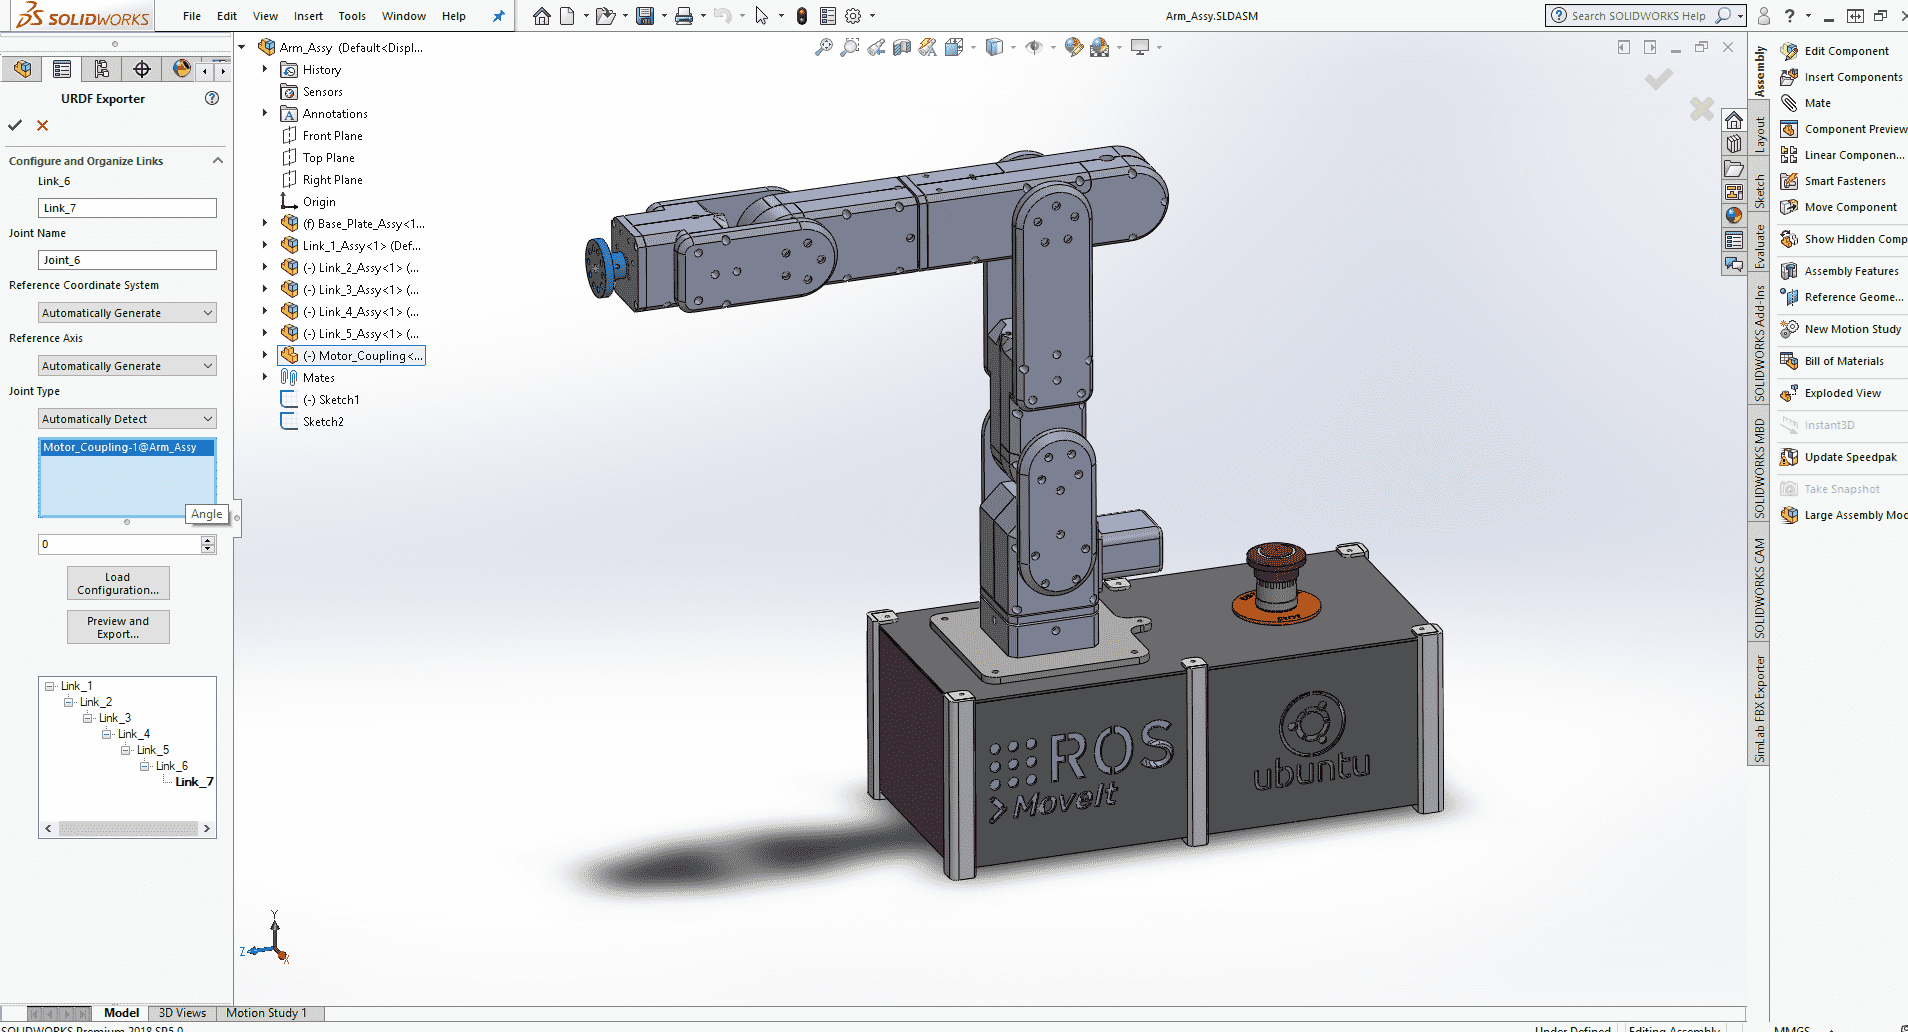1908x1032 pixels.
Task: Open the Joint Type dropdown
Action: click(x=127, y=419)
